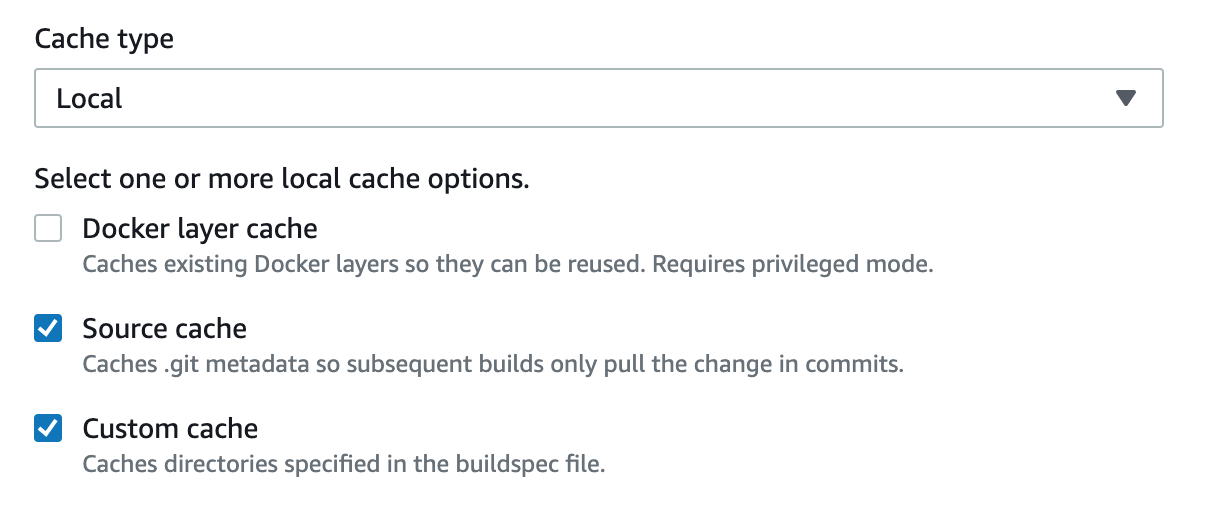Click 'Select one or more local cache options' text

281,180
